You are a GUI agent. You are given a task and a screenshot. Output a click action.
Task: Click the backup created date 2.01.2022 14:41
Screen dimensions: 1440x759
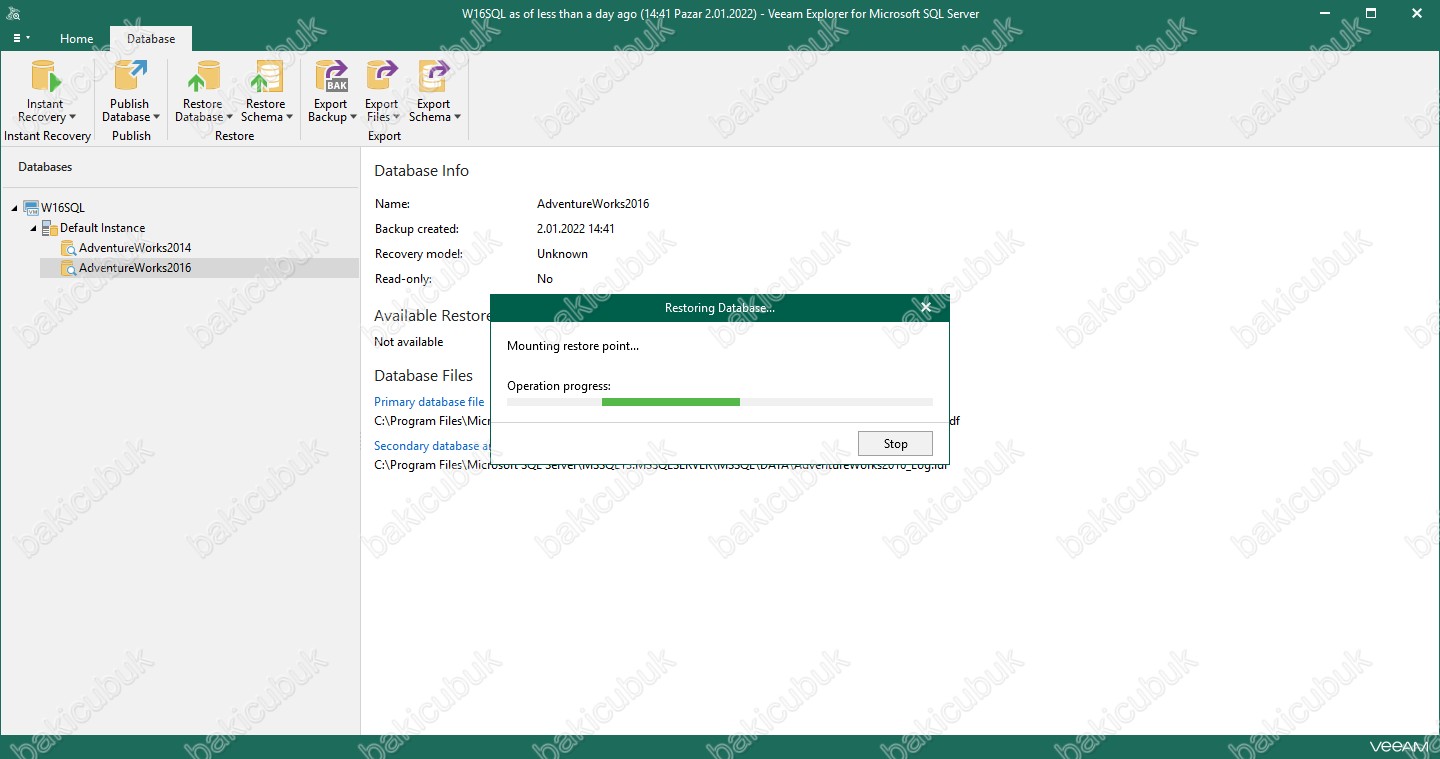[576, 229]
